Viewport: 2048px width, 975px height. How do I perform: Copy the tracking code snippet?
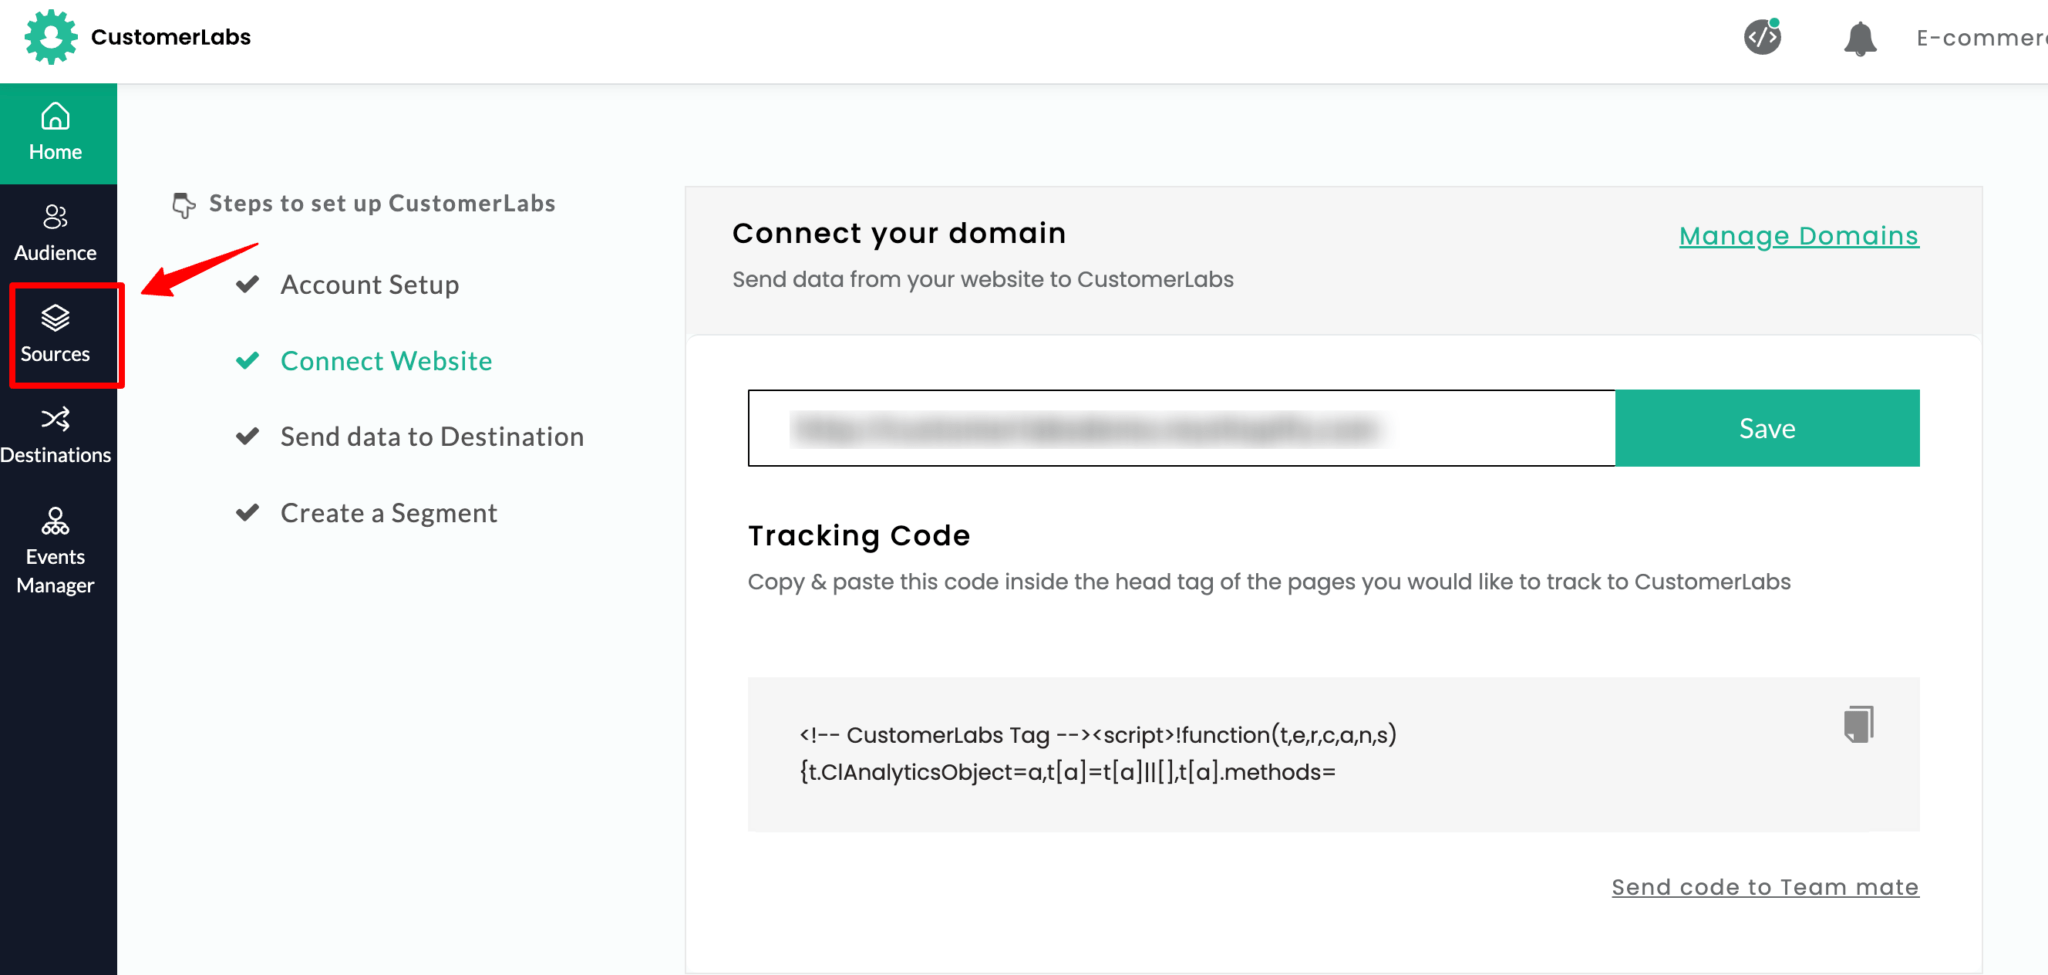[x=1858, y=724]
